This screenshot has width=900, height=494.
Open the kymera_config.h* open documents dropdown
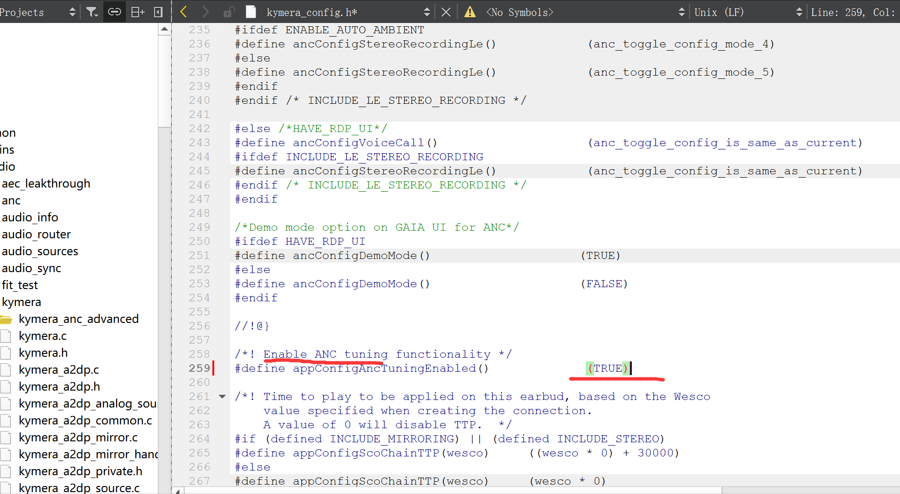point(426,11)
